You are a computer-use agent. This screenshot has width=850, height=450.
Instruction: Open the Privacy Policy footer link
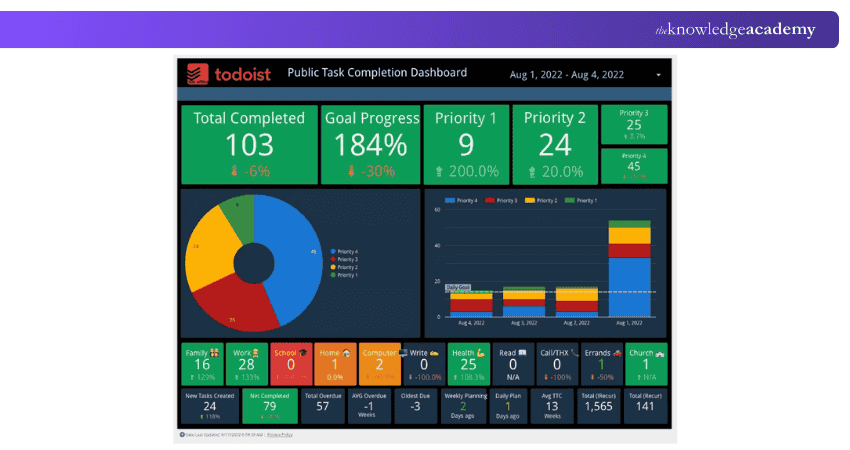(x=280, y=435)
